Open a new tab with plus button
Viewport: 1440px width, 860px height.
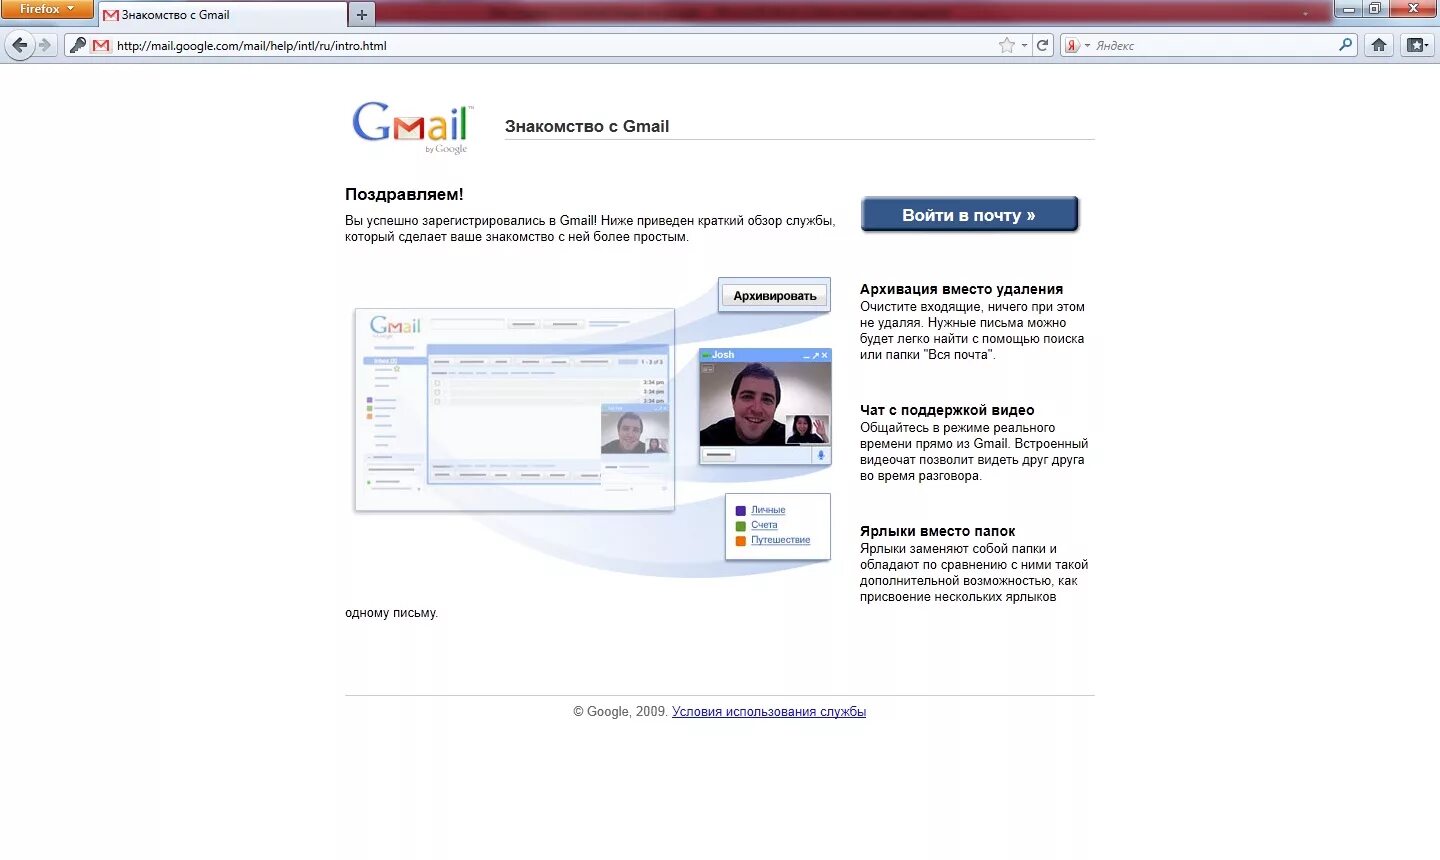tap(362, 15)
